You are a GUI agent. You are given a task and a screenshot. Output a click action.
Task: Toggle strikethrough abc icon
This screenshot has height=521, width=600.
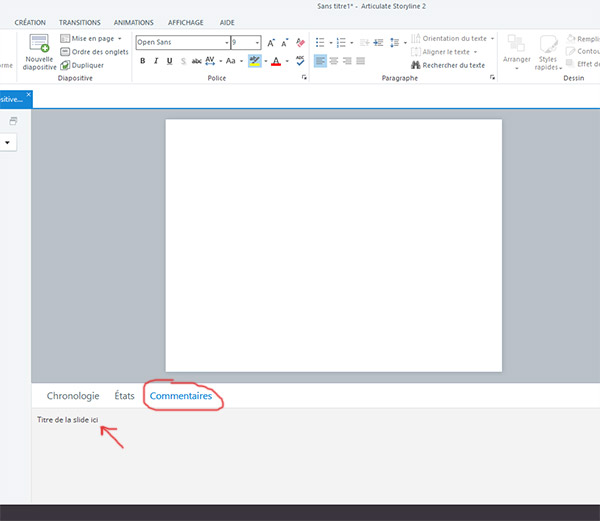[197, 61]
